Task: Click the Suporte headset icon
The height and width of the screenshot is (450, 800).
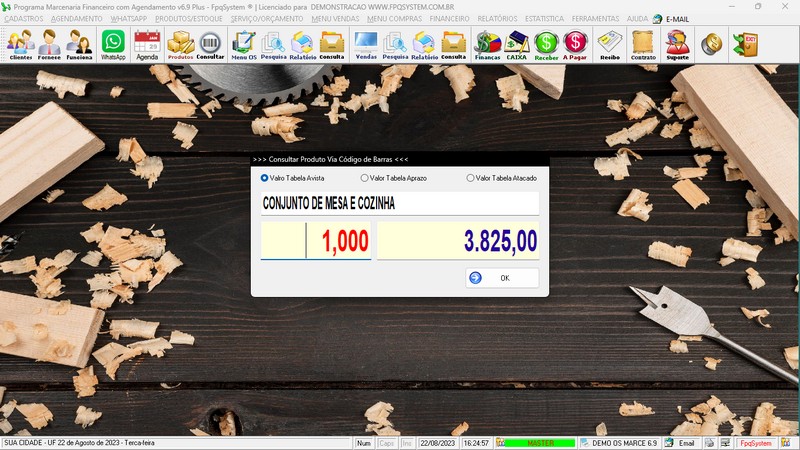Action: (x=678, y=45)
